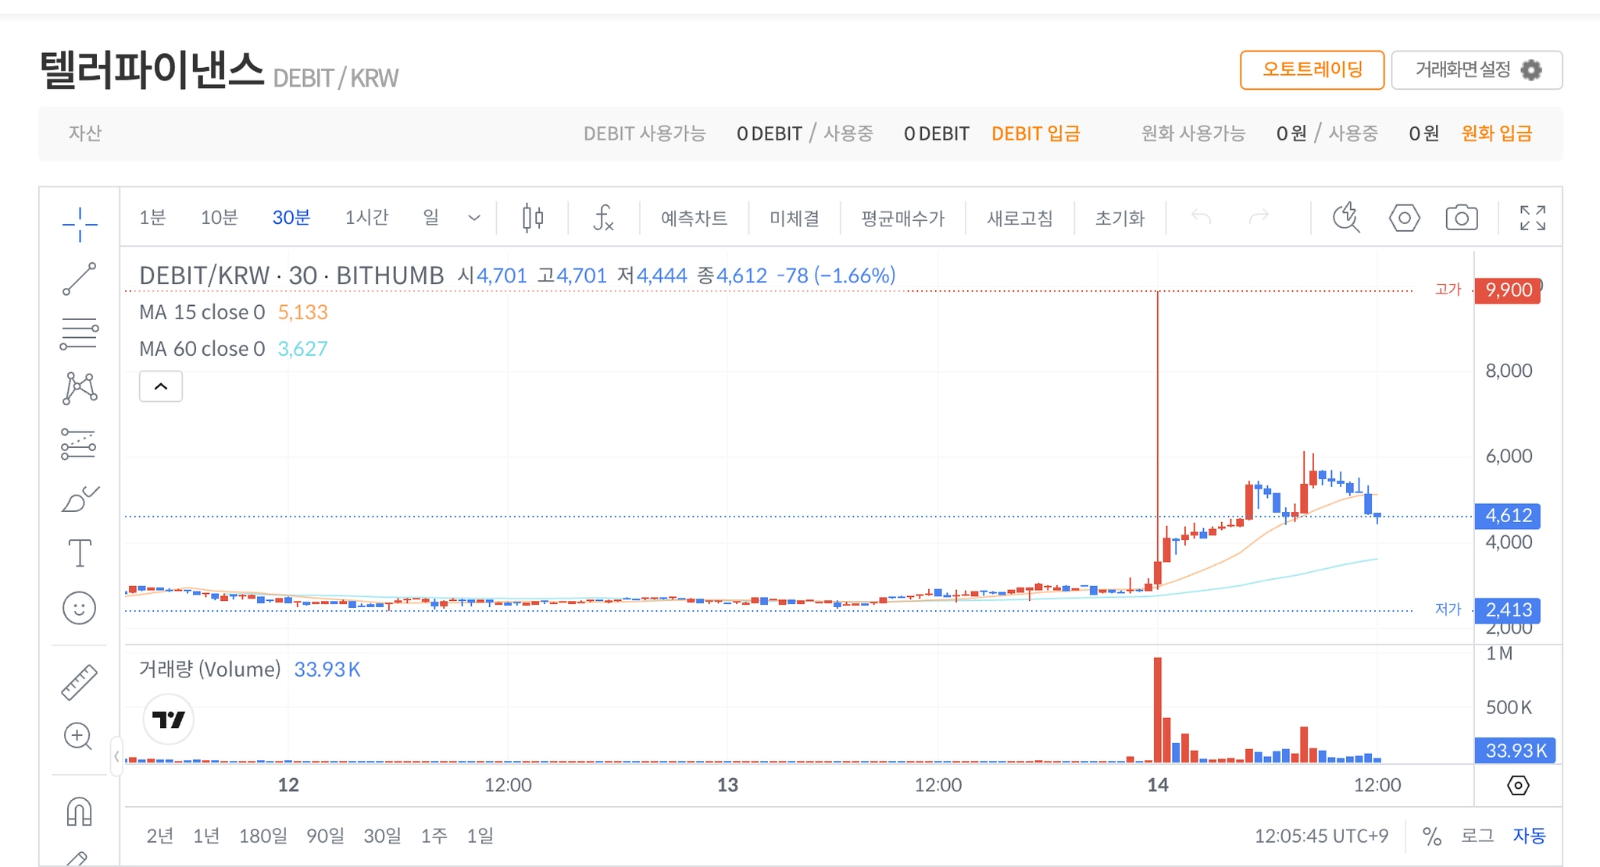The height and width of the screenshot is (867, 1600).
Task: Select the 10분 interval tab
Action: click(219, 217)
